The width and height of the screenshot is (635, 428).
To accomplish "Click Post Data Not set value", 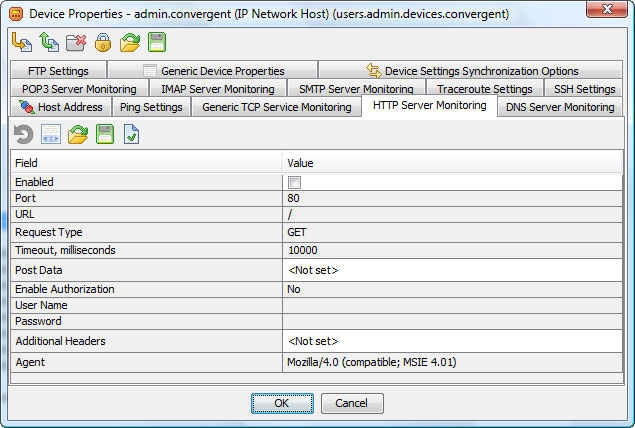I will (452, 270).
